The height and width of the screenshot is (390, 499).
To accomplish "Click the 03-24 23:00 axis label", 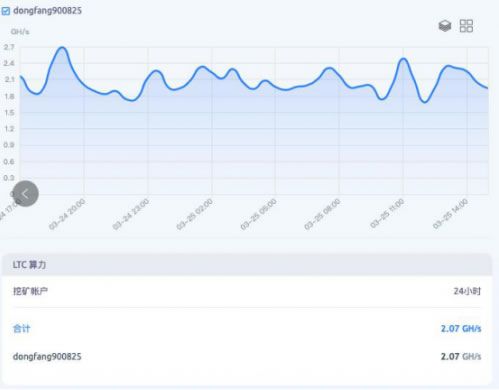I will [131, 214].
